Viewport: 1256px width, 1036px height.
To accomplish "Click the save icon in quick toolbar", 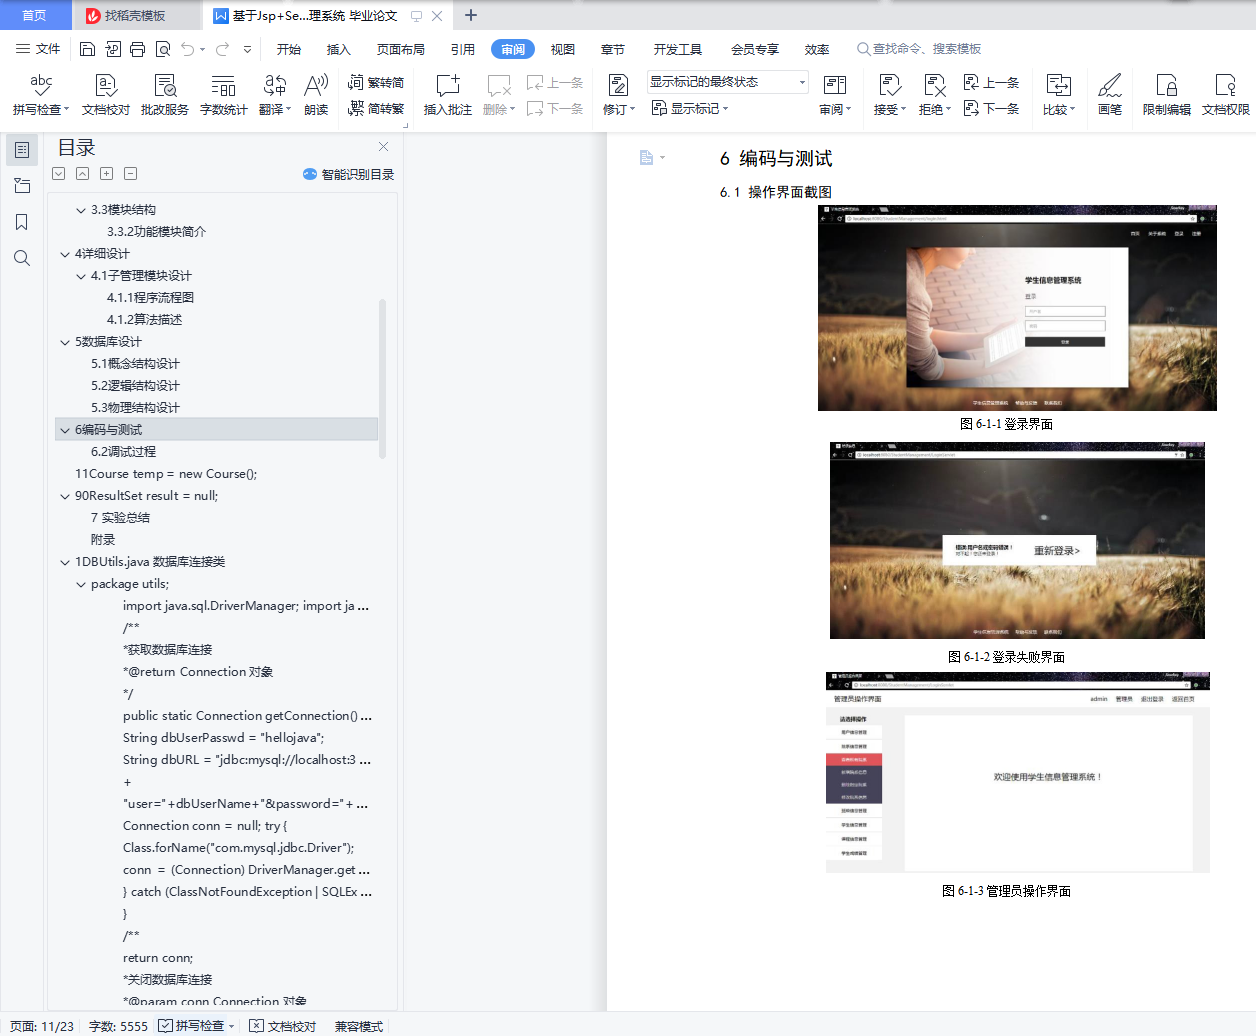I will click(x=87, y=49).
